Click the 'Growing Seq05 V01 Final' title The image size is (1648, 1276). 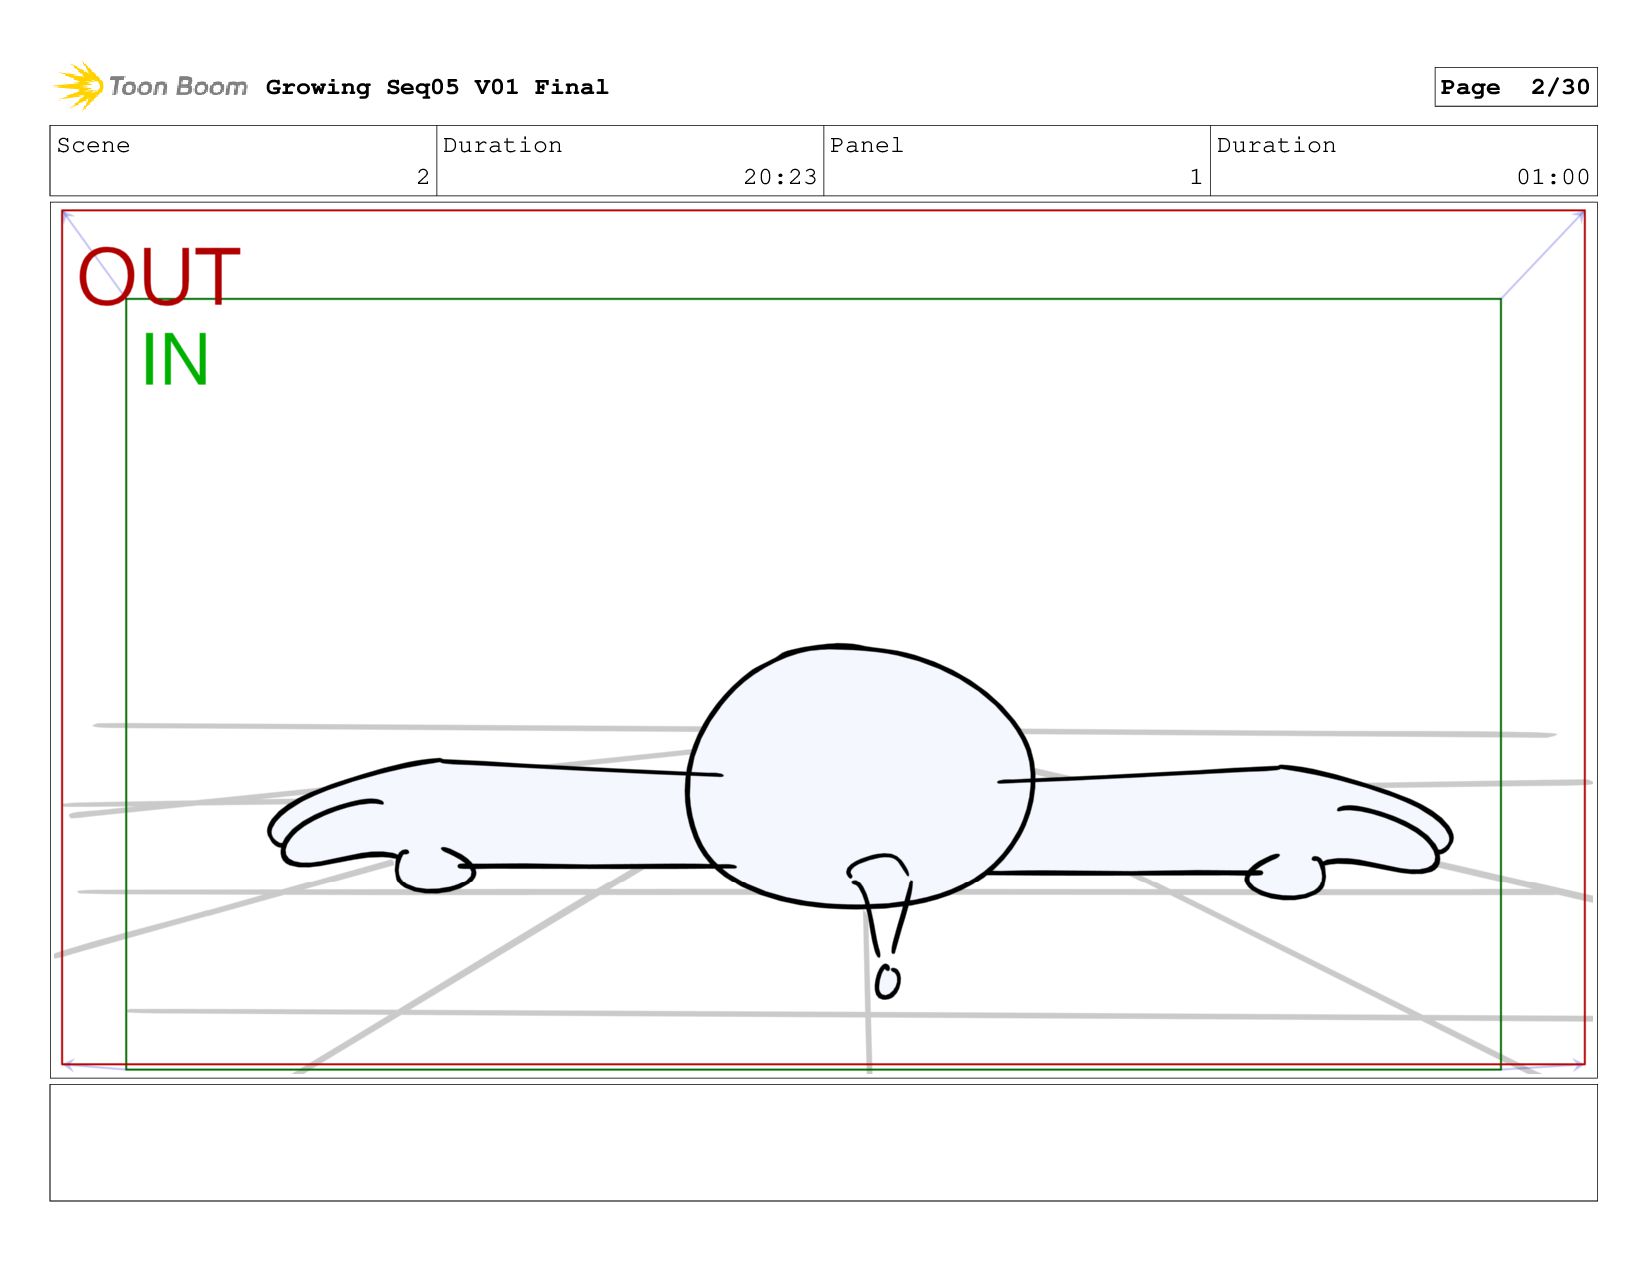click(437, 87)
